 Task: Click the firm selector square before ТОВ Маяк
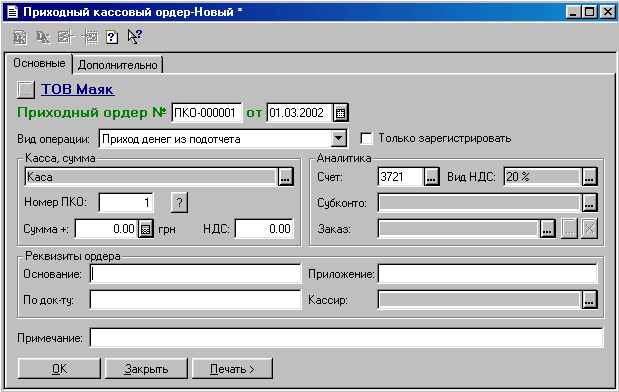[26, 90]
